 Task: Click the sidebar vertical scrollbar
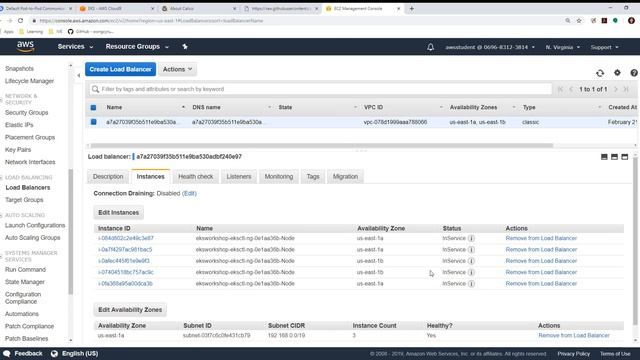(x=71, y=231)
